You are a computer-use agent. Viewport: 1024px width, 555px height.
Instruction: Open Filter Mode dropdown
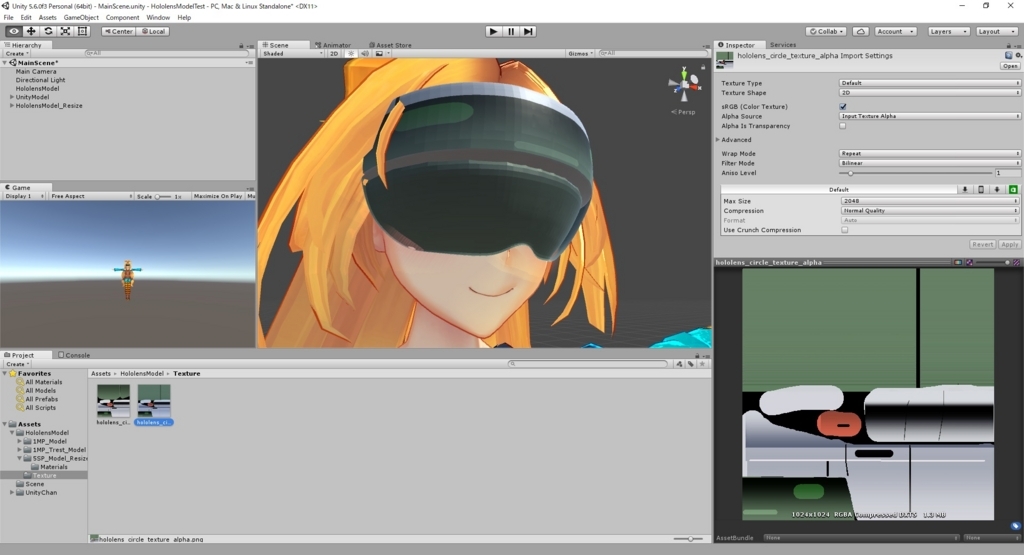click(929, 163)
